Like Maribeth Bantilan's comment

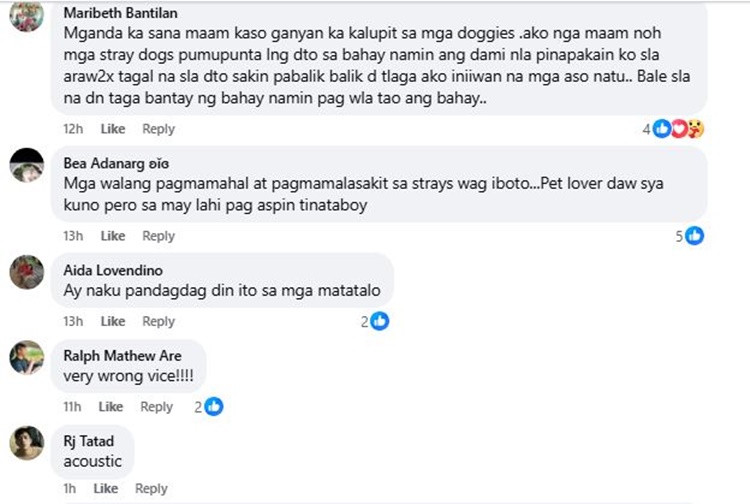coord(113,129)
